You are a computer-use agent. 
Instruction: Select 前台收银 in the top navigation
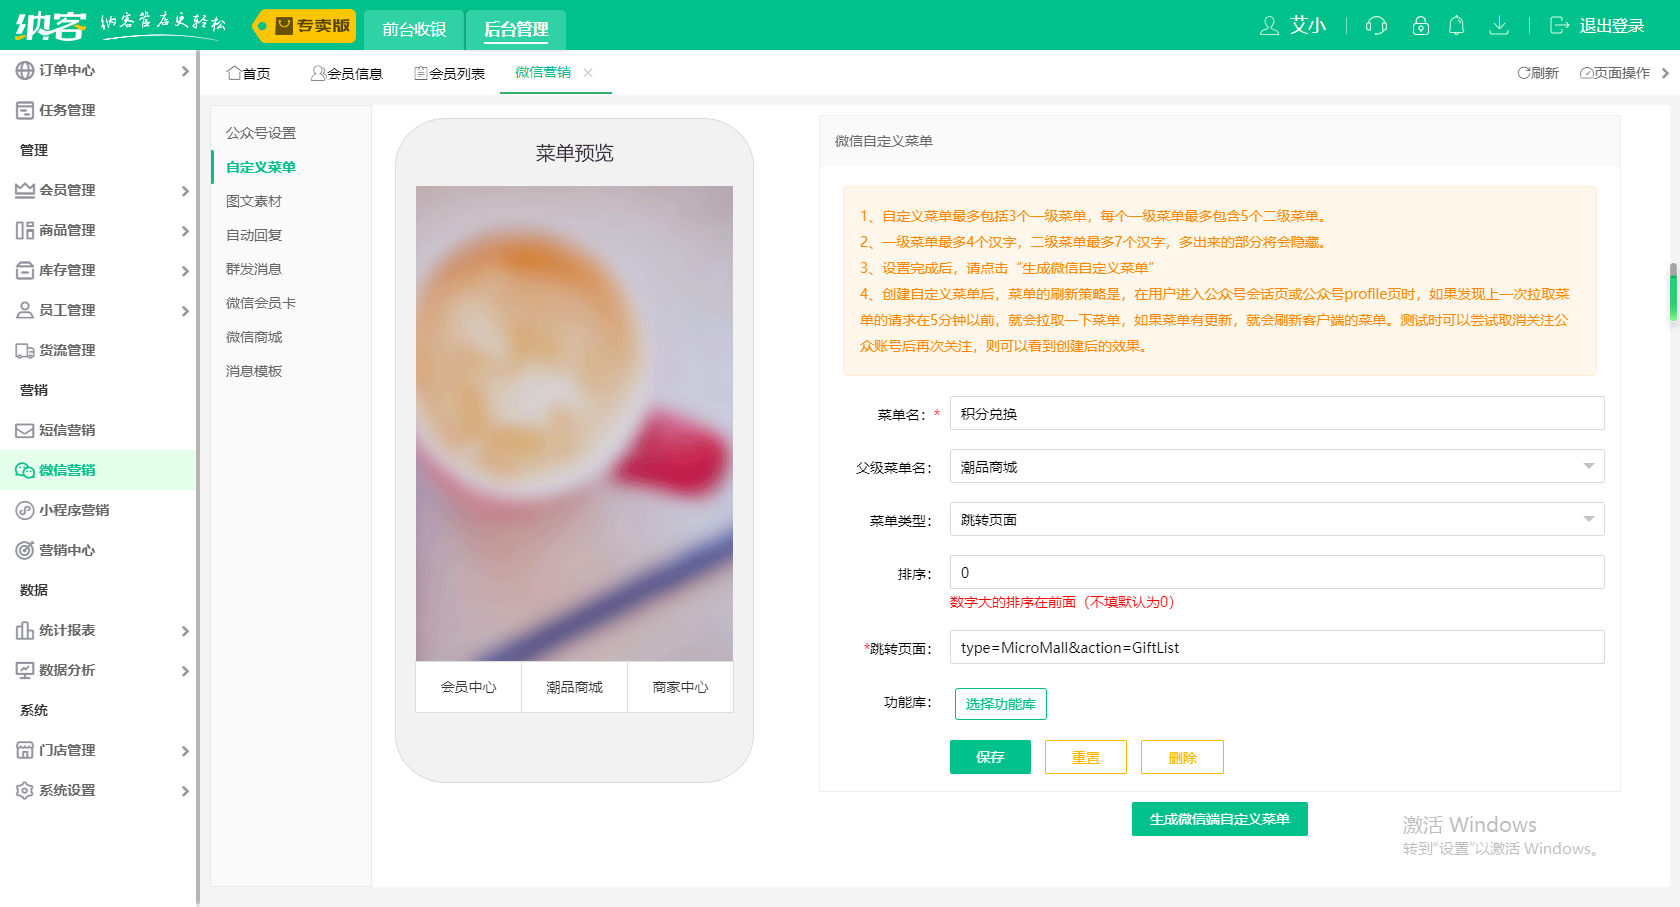(x=413, y=29)
